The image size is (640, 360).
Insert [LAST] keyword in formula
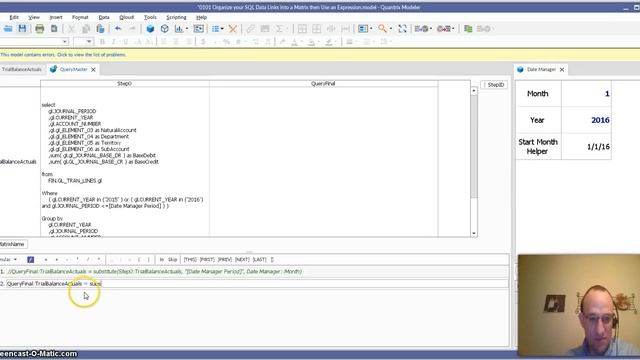260,260
